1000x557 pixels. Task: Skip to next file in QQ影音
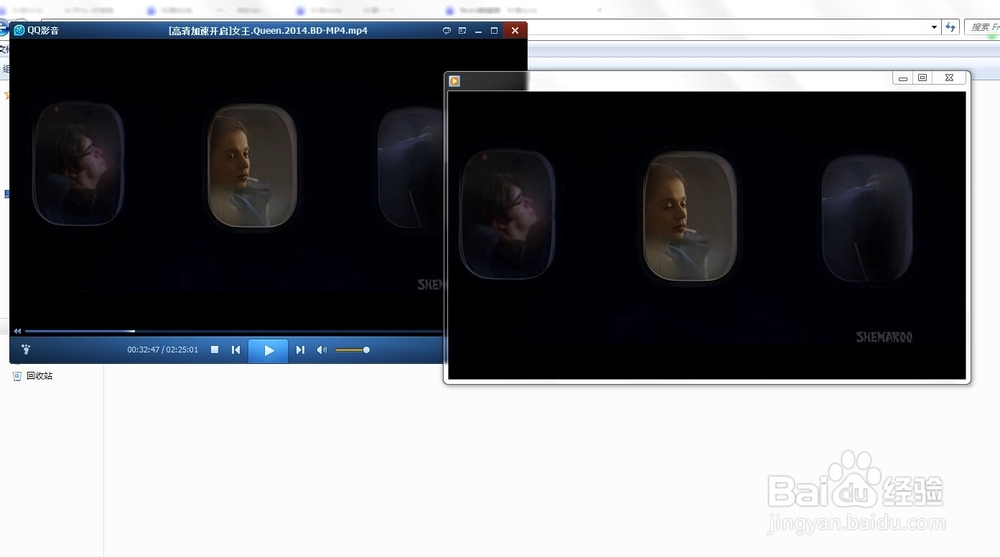pos(300,350)
